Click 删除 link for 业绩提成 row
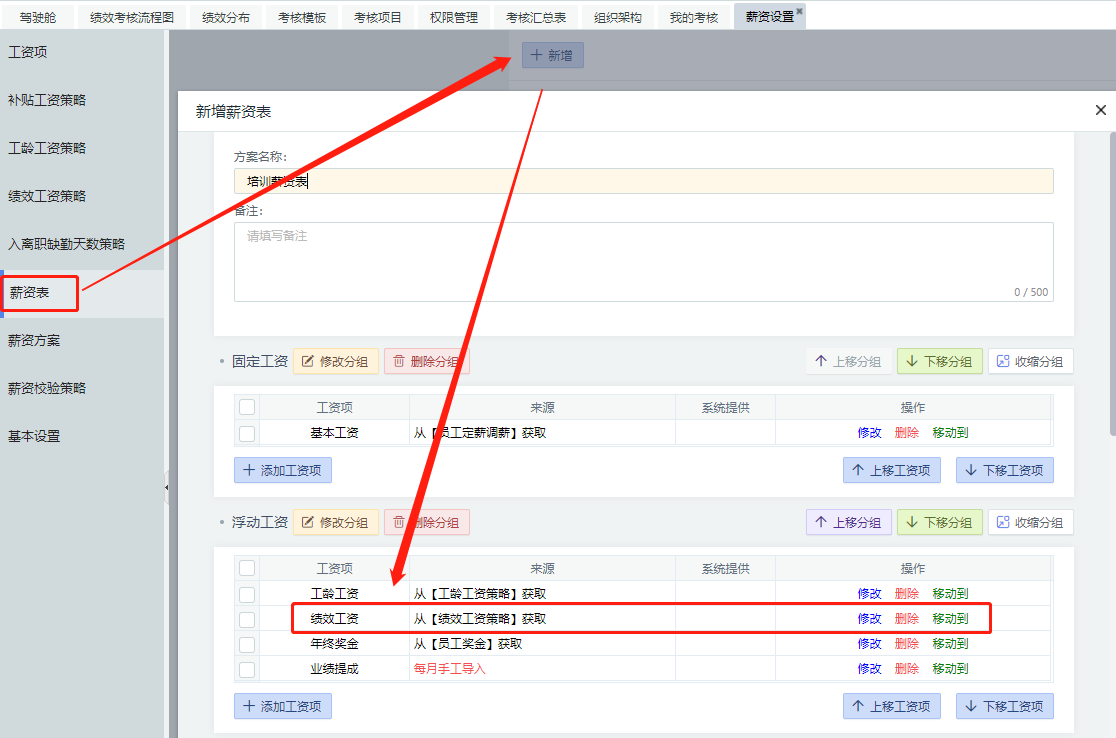This screenshot has height=738, width=1116. 906,669
